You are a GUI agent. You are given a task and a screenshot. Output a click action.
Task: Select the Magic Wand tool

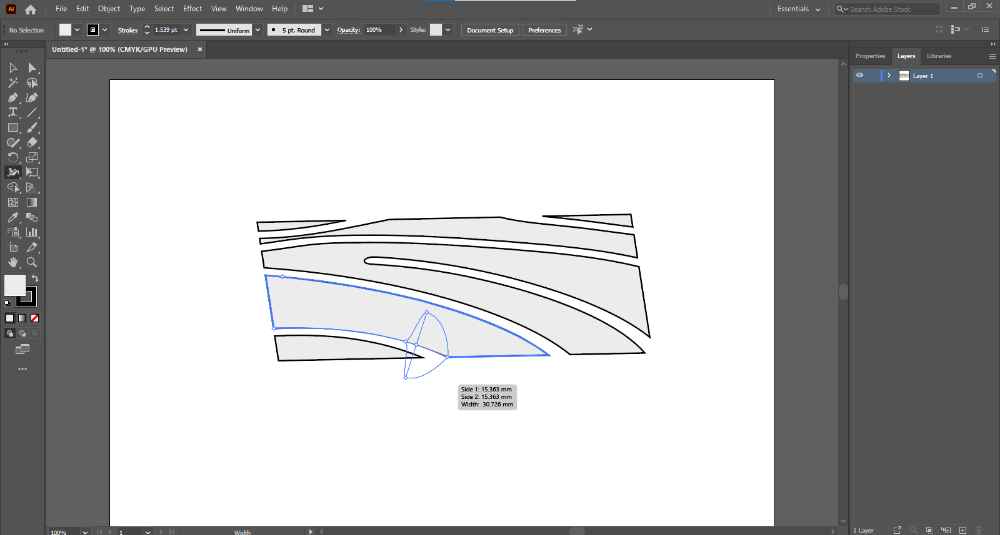(x=13, y=83)
